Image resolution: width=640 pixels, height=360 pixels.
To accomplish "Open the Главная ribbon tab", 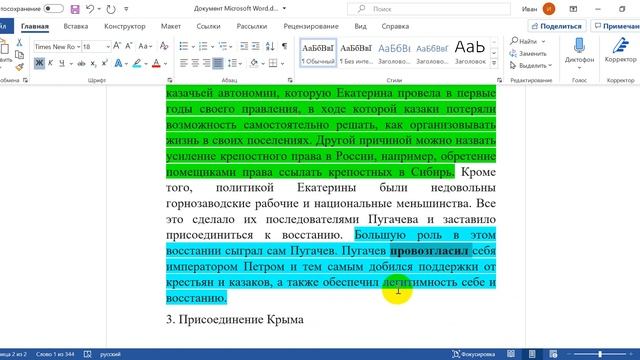I will coord(35,26).
